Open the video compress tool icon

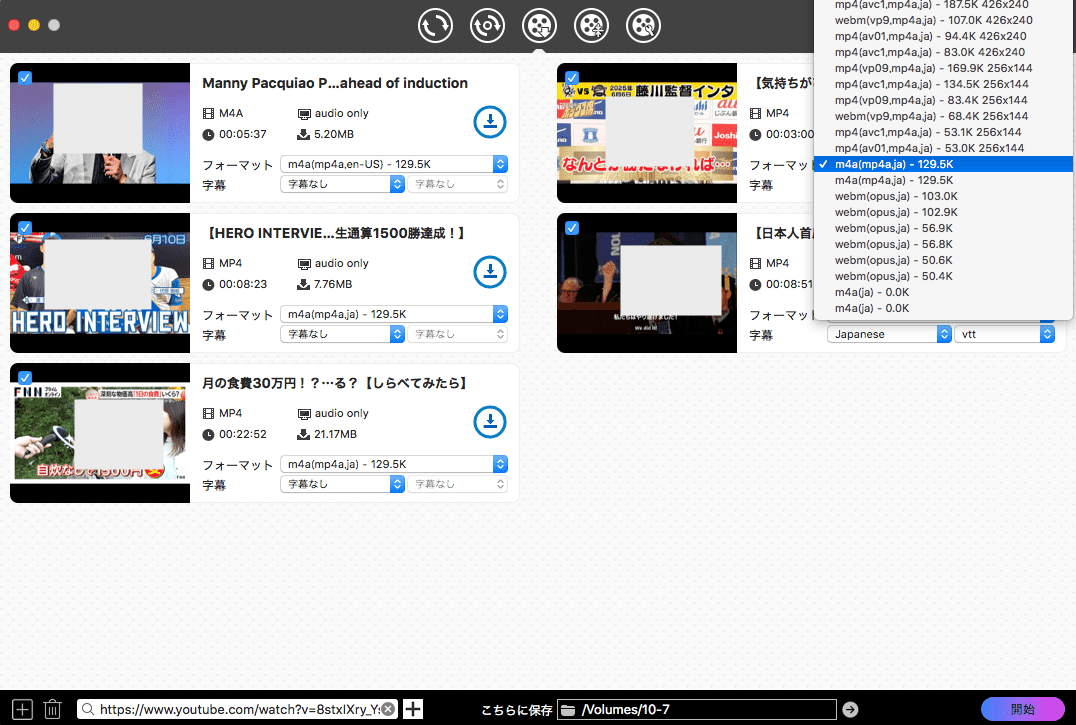591,26
